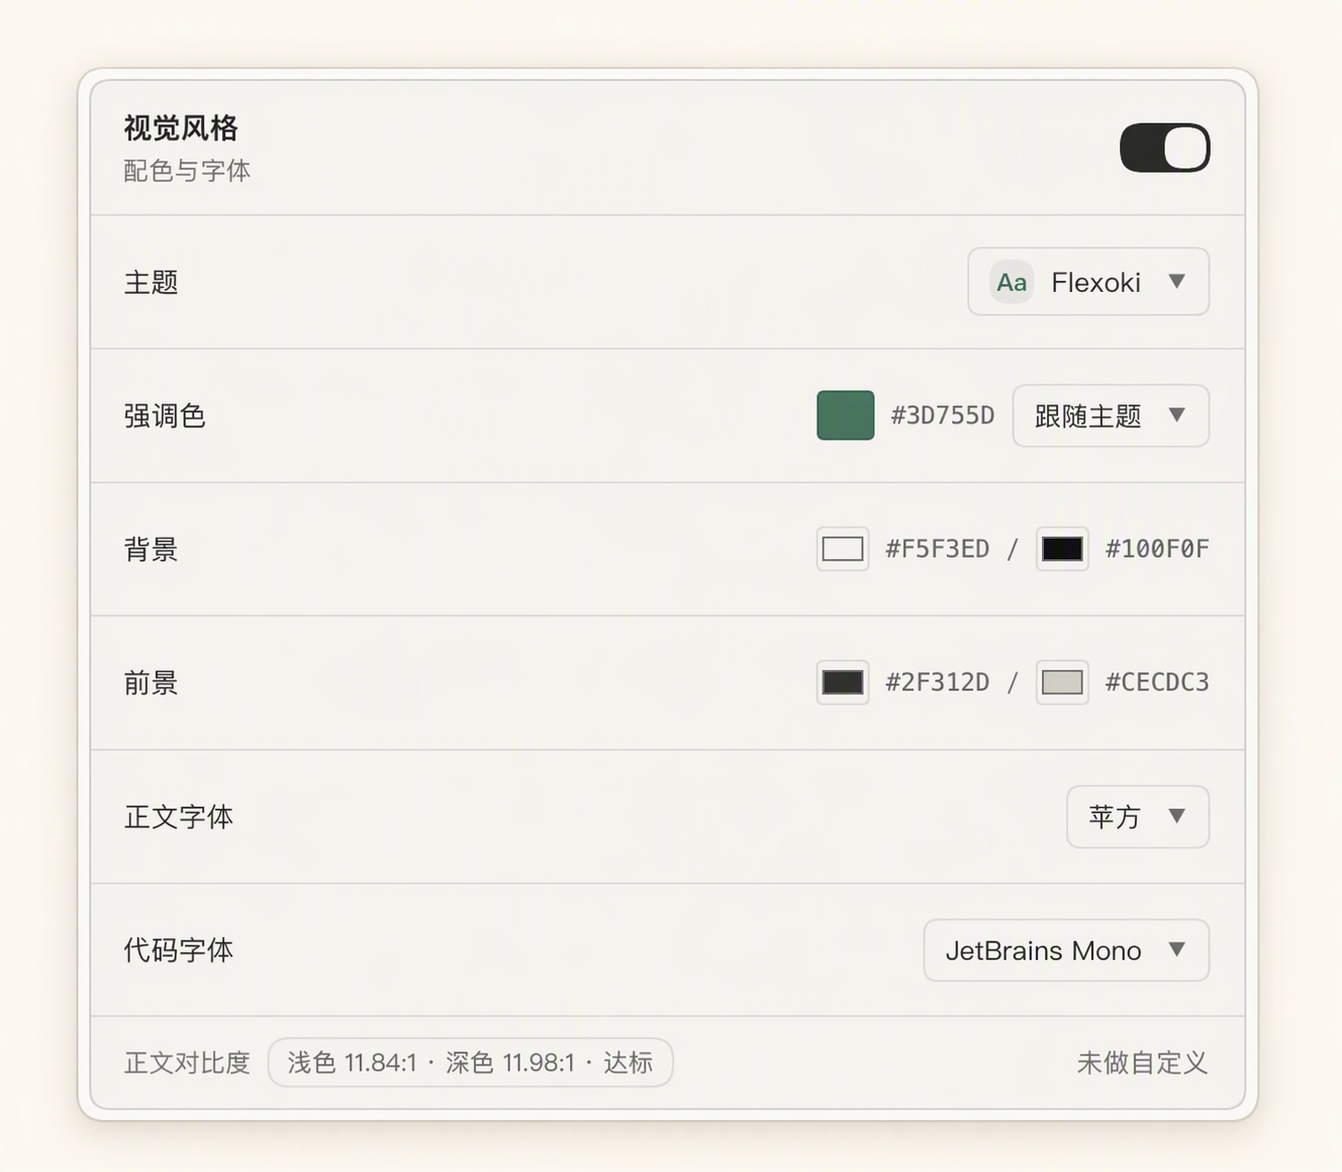Click the #100F0F hex text
This screenshot has width=1342, height=1172.
tap(1157, 549)
